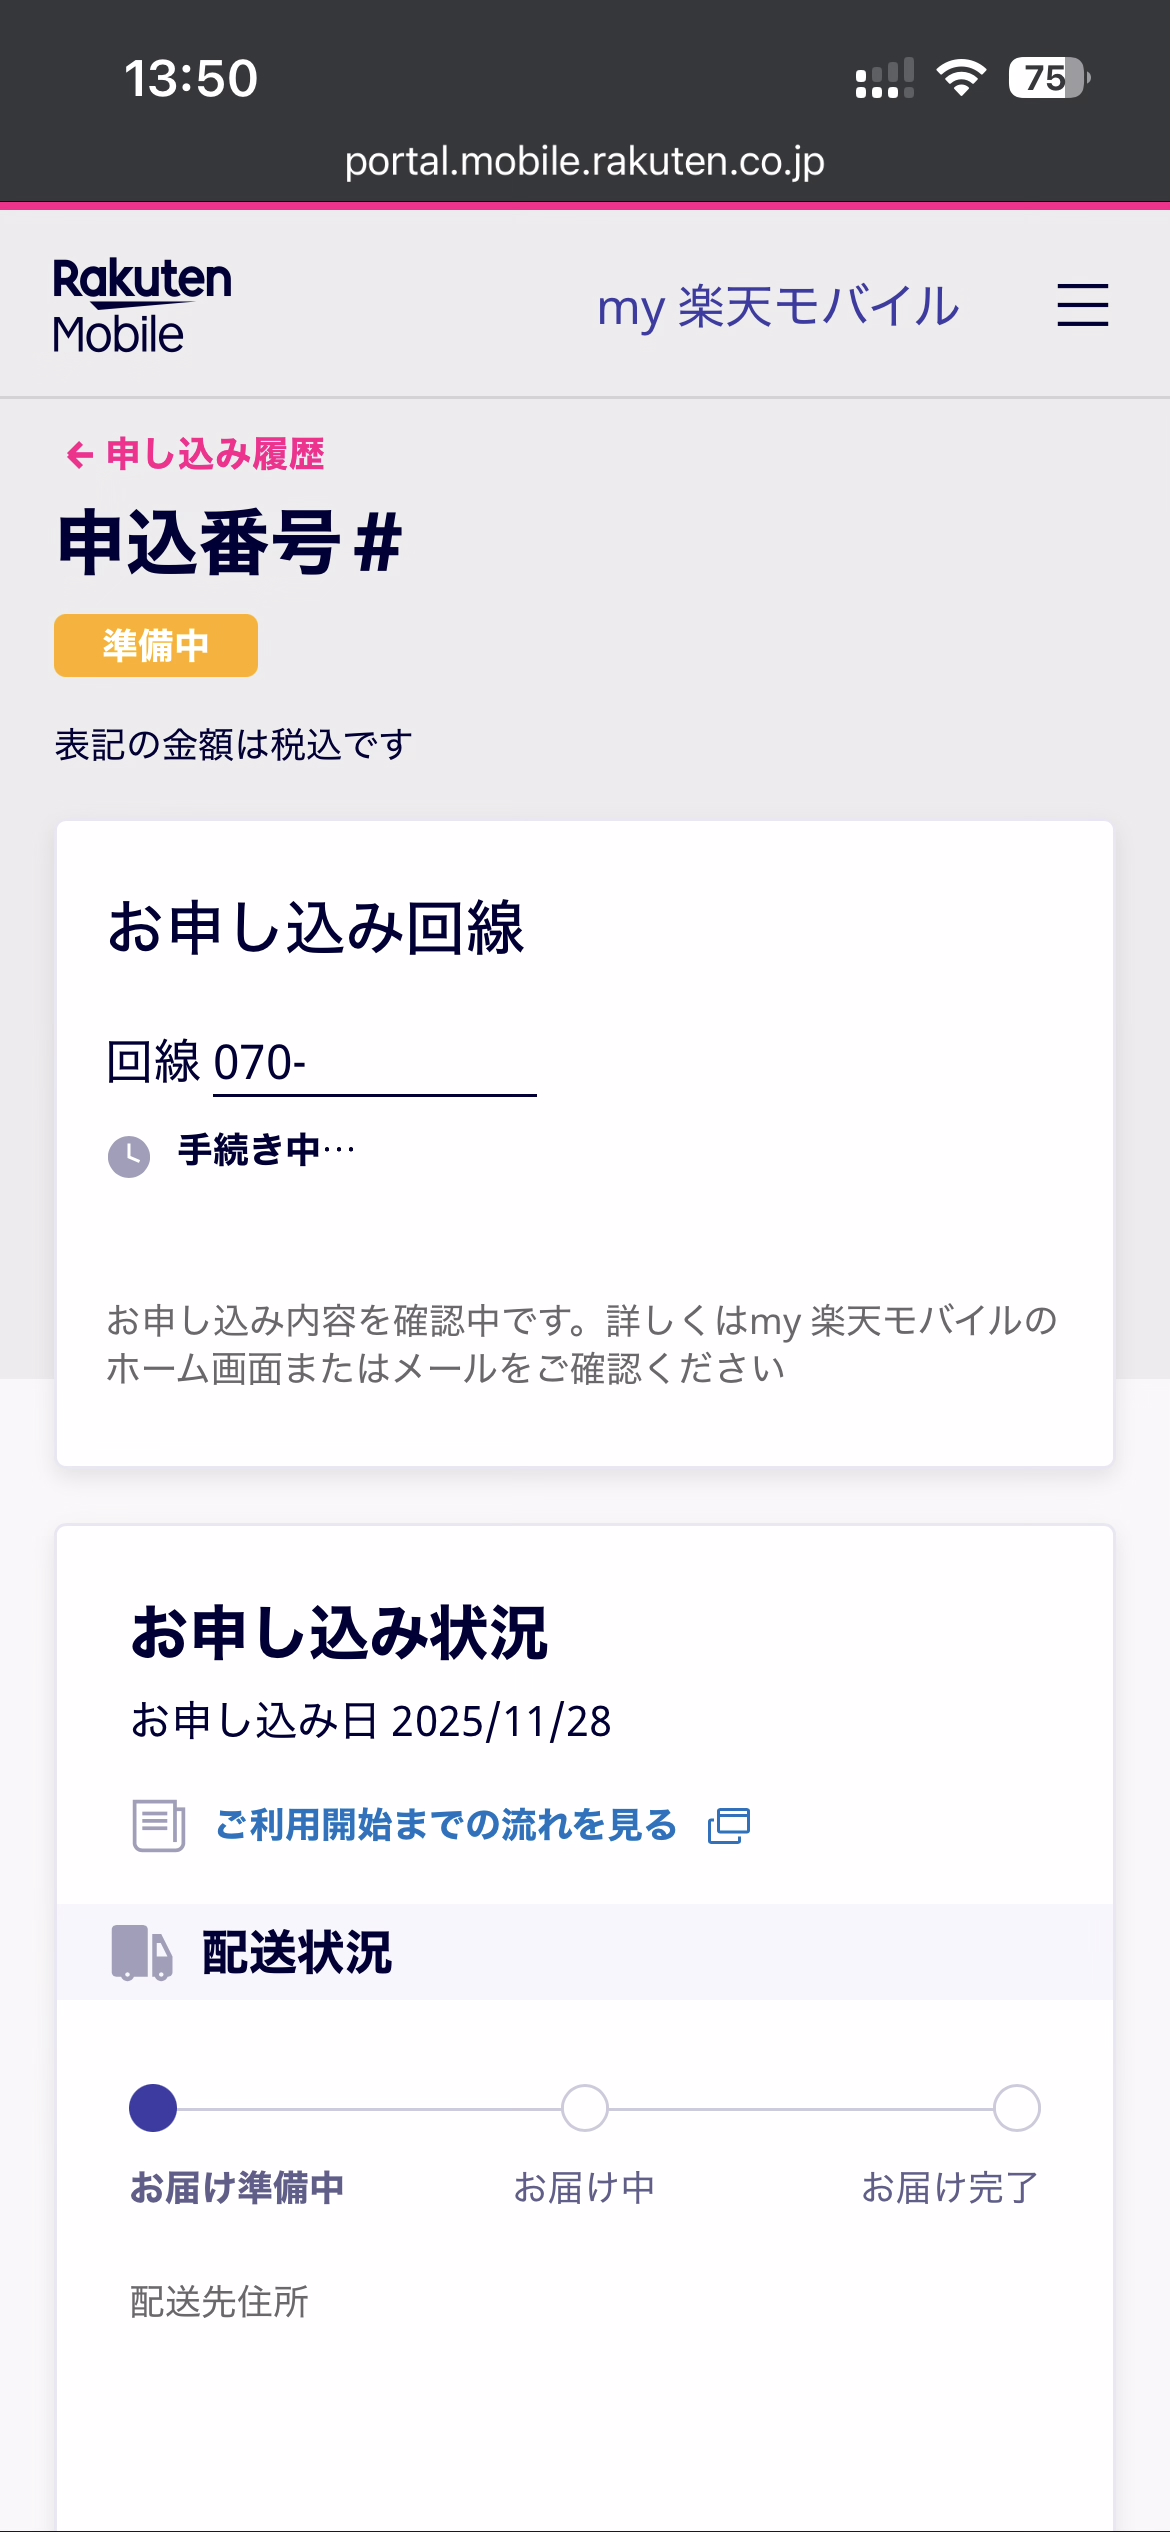
Task: Tap the portal.mobile.rakuten.co.jp address bar
Action: pyautogui.click(x=585, y=162)
